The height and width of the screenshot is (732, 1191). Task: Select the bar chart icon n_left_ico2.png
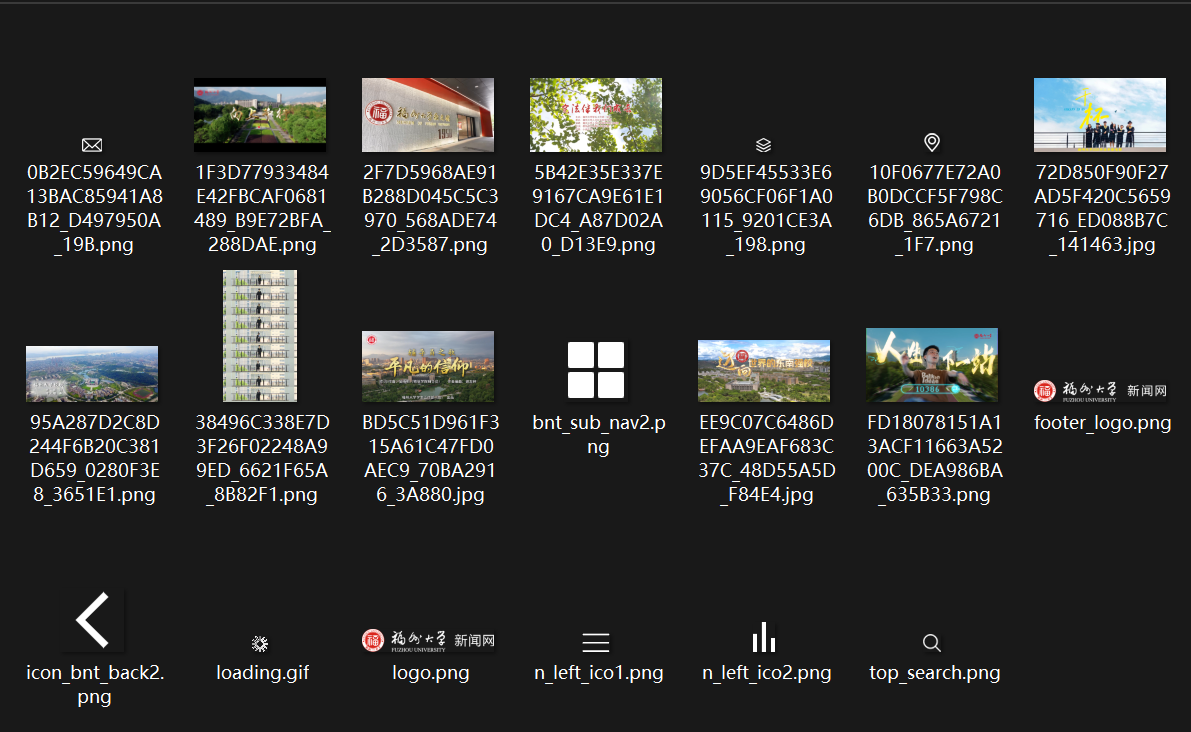764,638
